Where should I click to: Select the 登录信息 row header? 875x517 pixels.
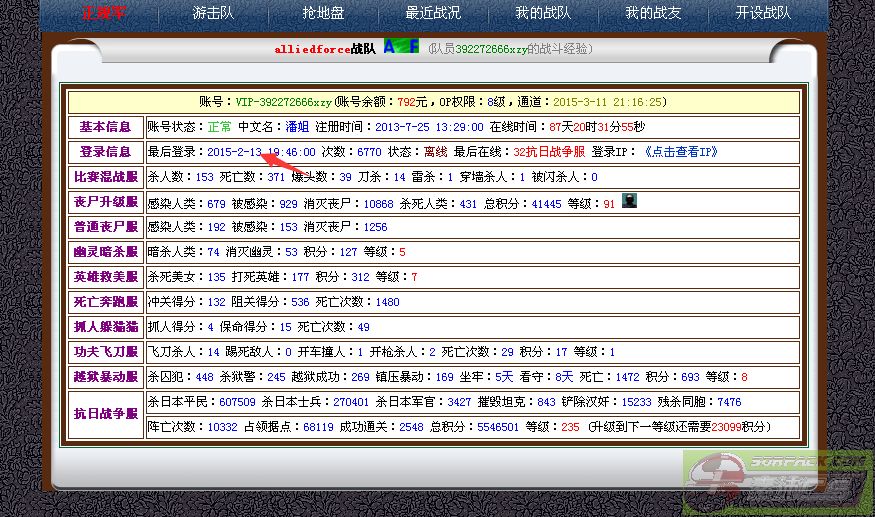105,152
